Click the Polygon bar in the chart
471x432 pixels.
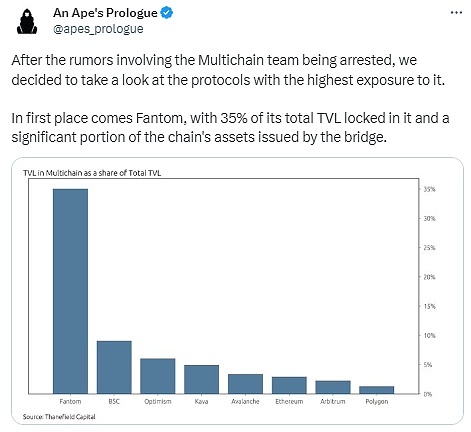click(376, 390)
